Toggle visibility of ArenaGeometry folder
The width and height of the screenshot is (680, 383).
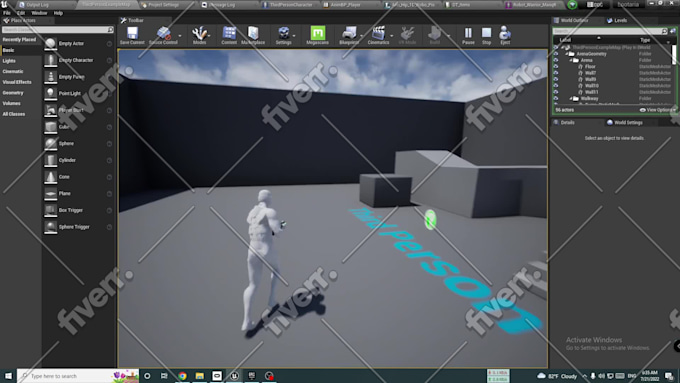[556, 54]
